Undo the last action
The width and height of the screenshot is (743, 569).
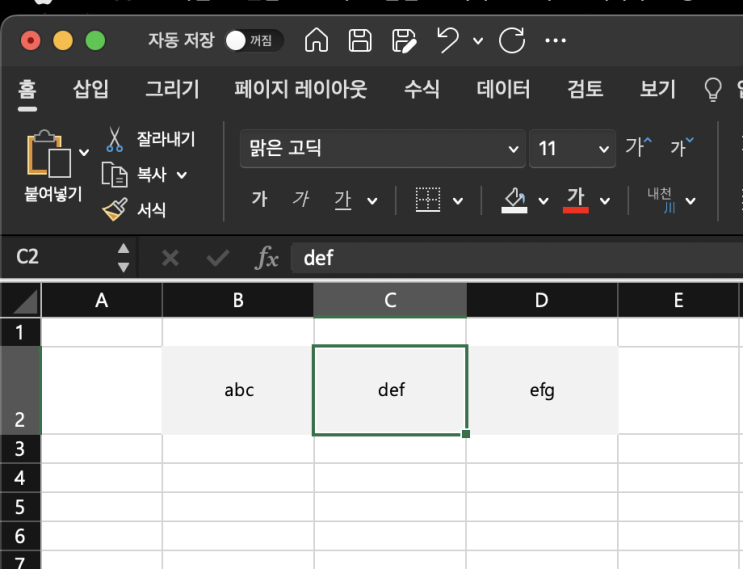[448, 40]
